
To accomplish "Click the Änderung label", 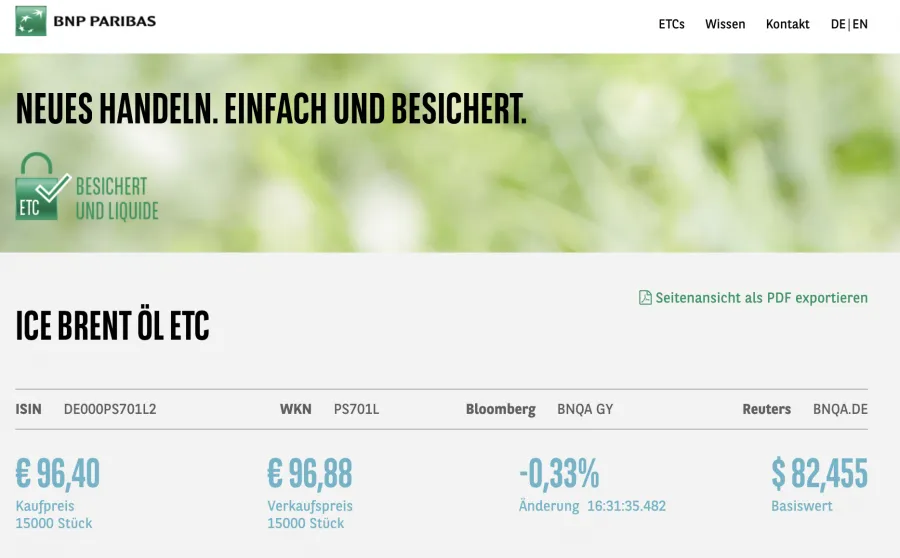I will coord(549,506).
